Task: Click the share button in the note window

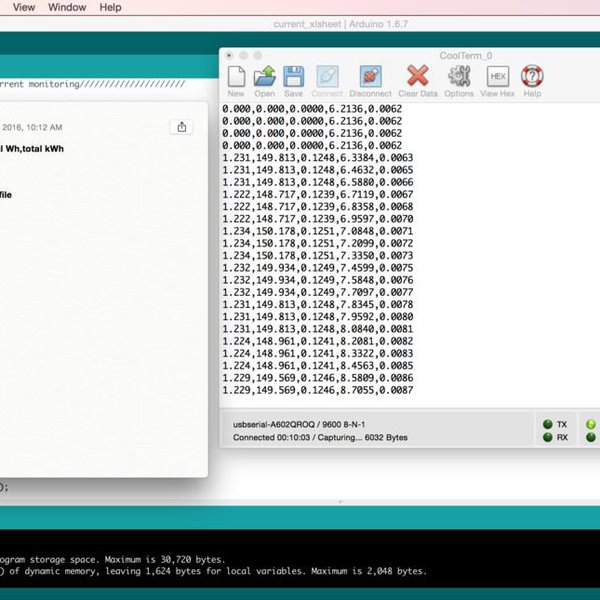Action: click(181, 127)
